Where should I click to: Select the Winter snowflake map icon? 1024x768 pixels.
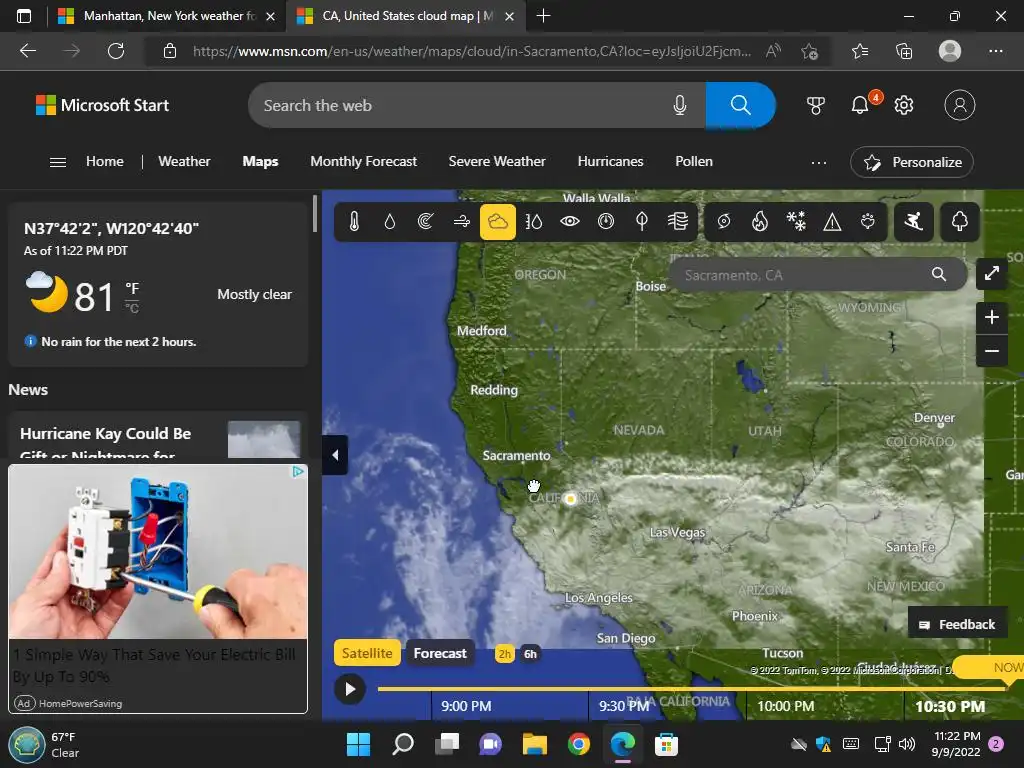[x=796, y=222]
